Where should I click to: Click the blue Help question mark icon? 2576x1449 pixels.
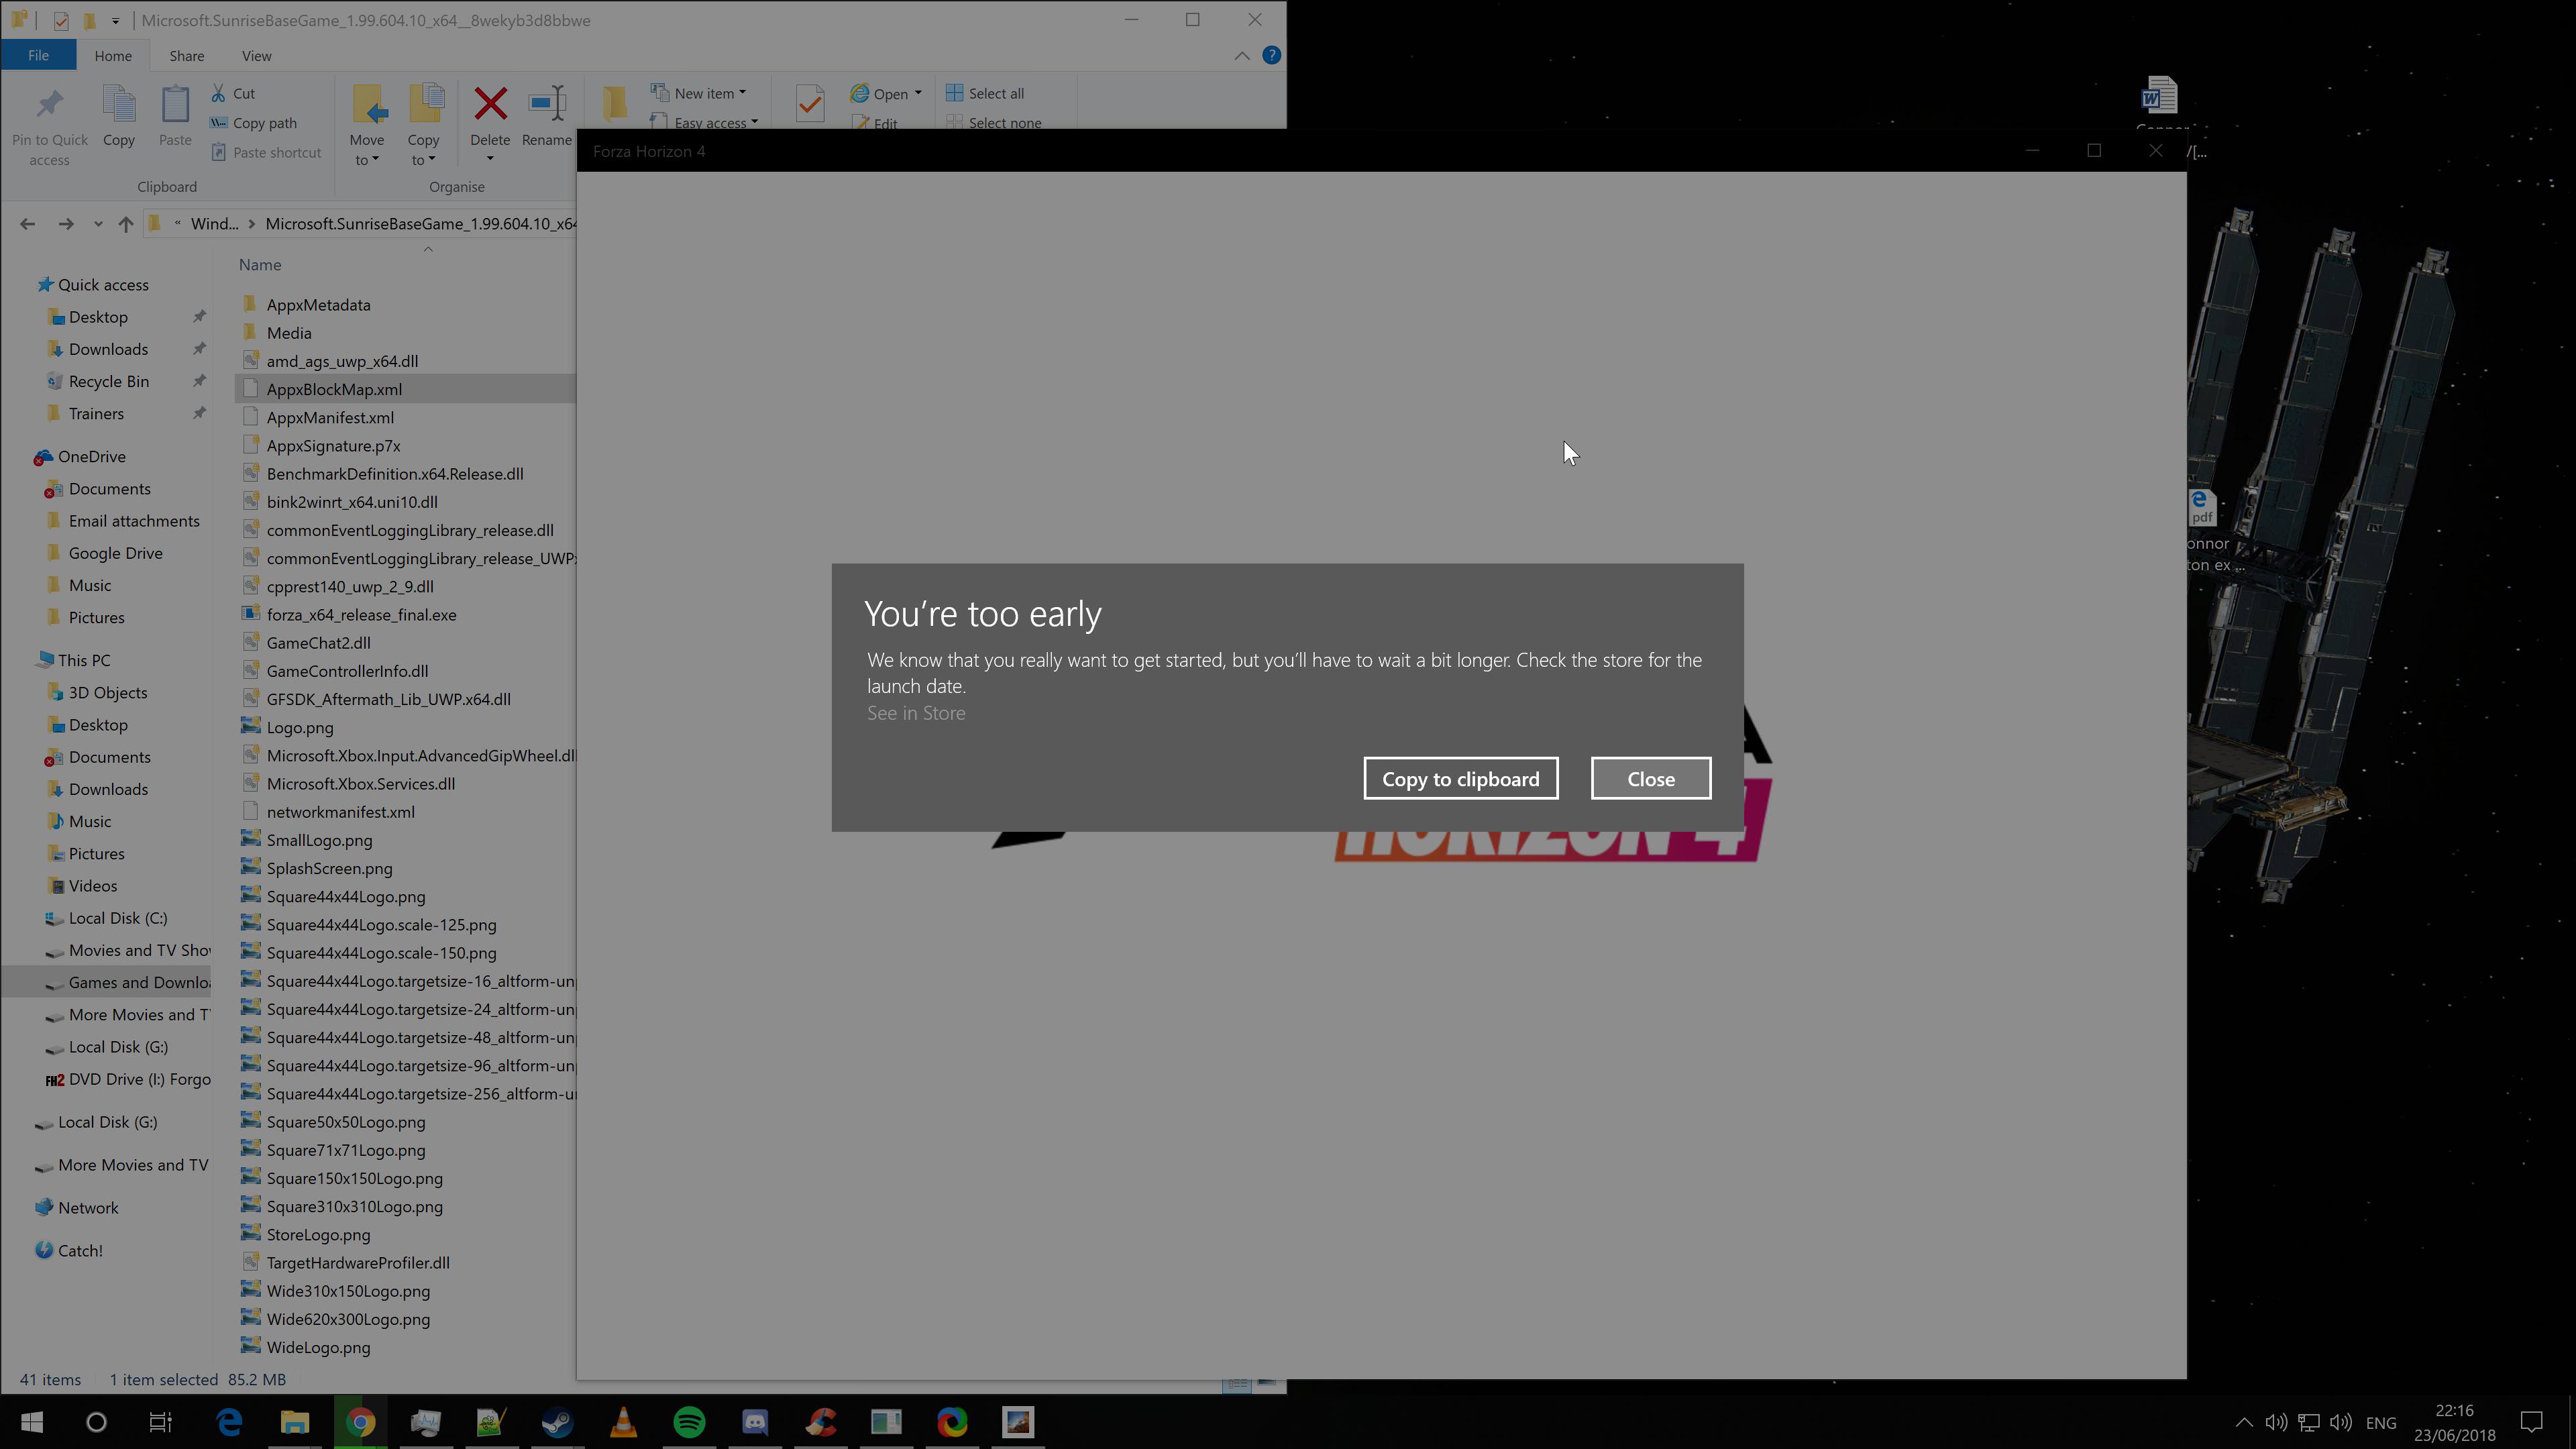point(1271,55)
